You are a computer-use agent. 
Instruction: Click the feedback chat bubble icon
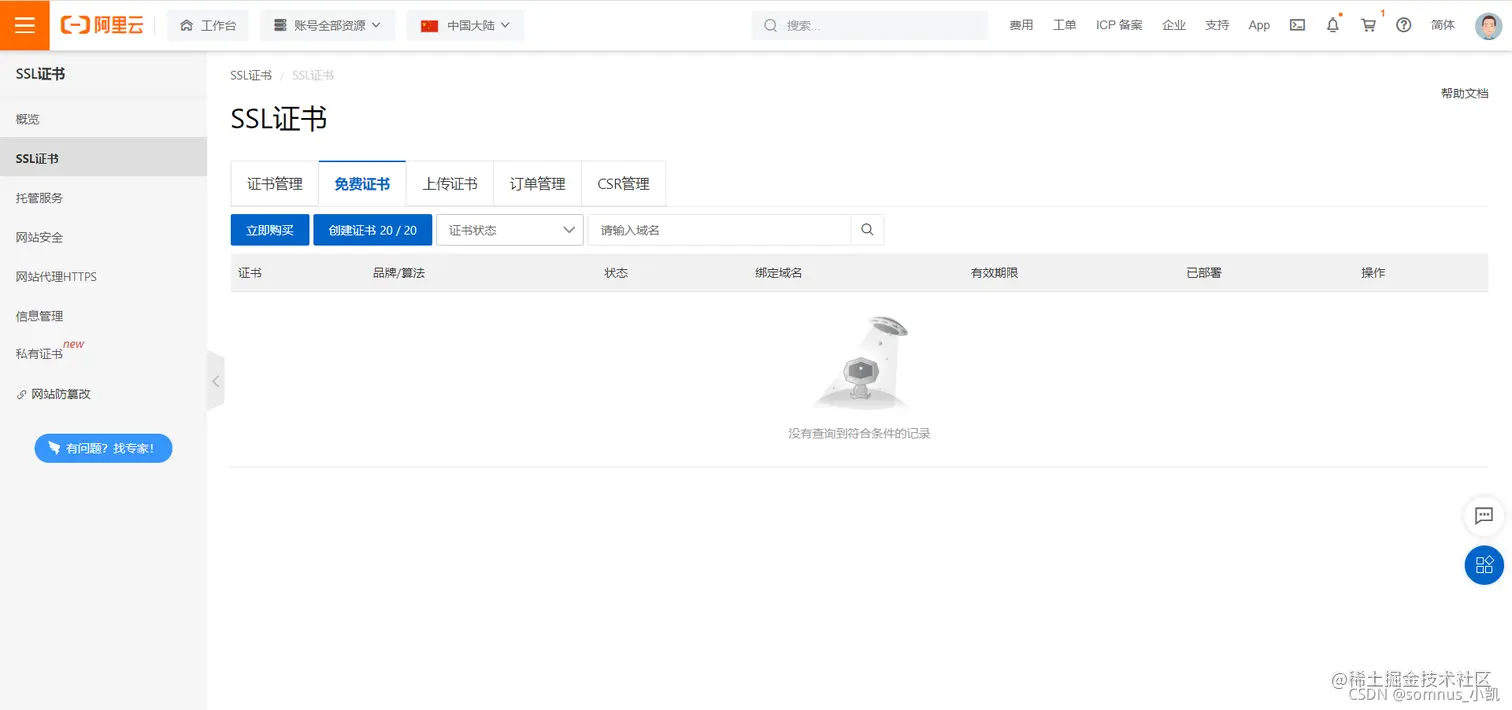tap(1483, 516)
